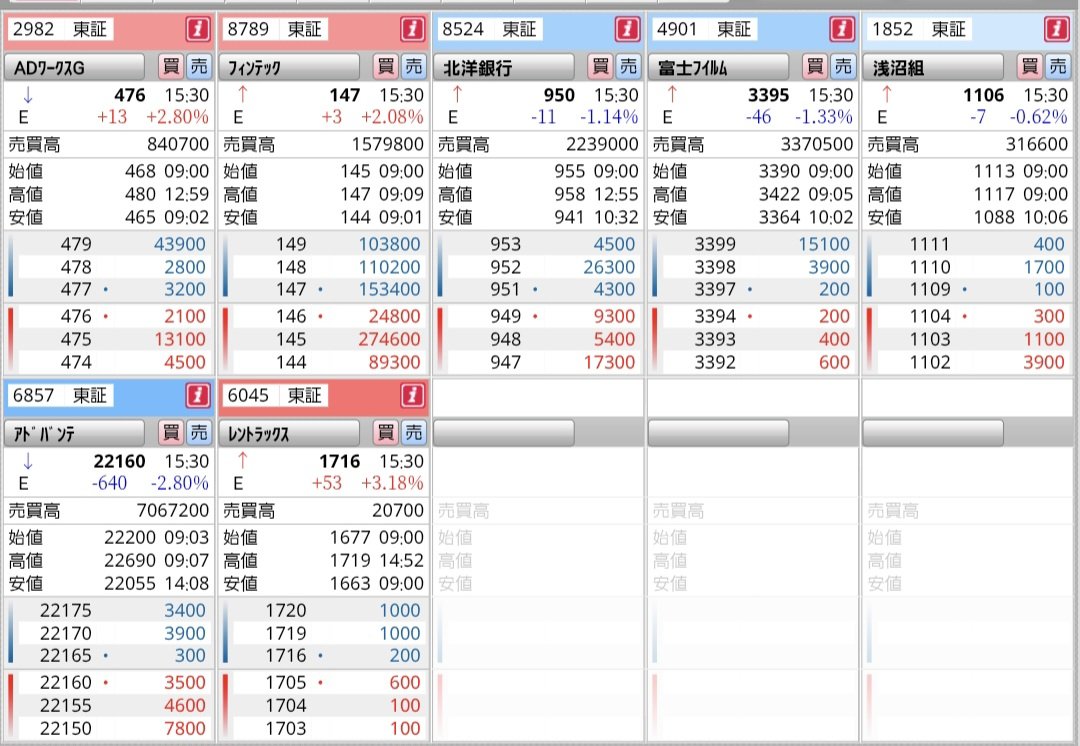Click buy (買) button for ADワークスG

171,67
